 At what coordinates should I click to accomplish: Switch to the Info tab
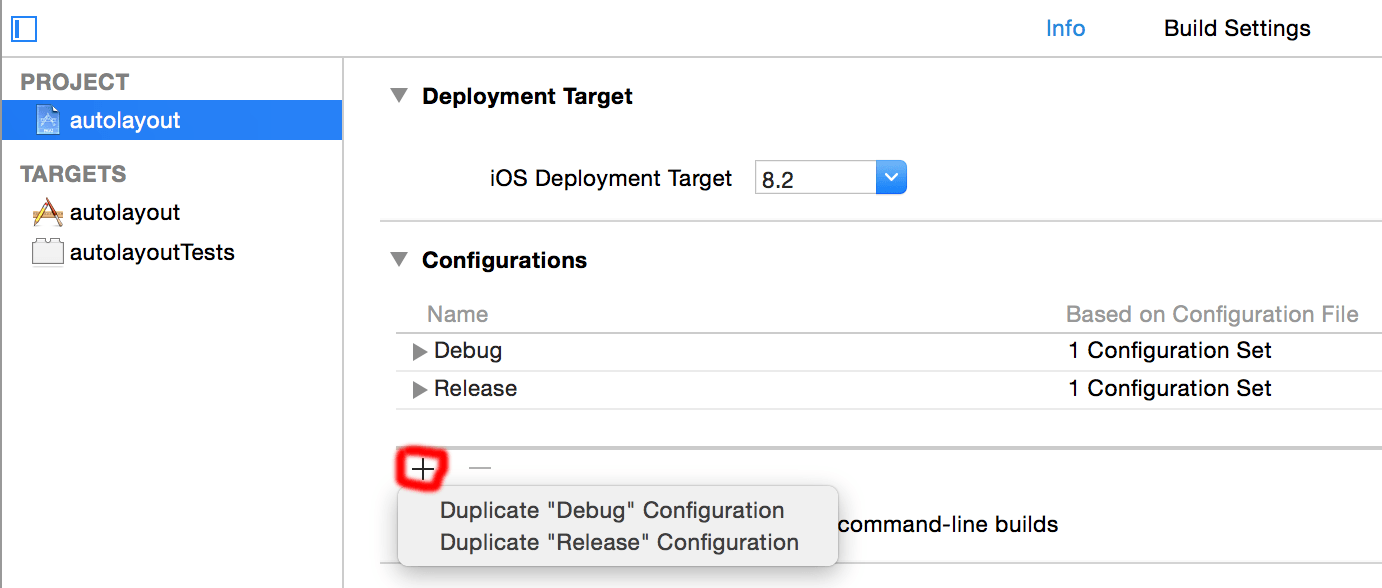point(1065,28)
